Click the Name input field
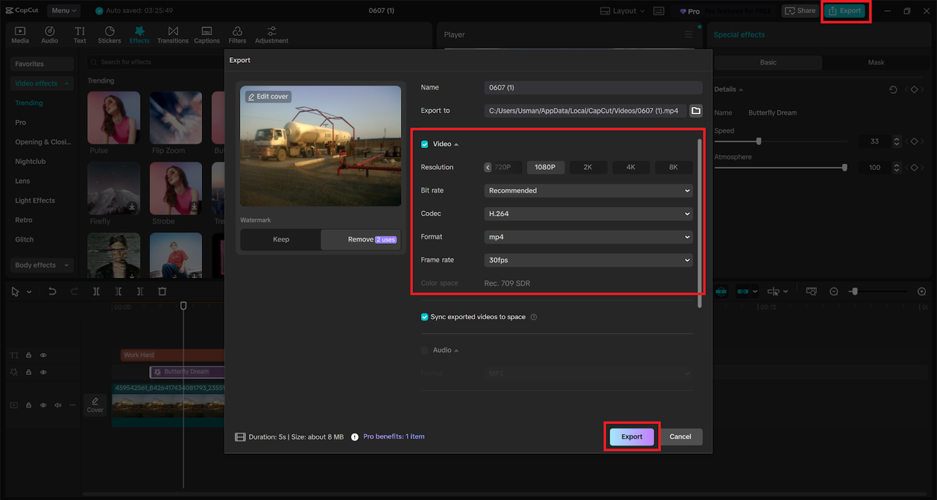Screen dimensions: 937x500 coord(592,88)
